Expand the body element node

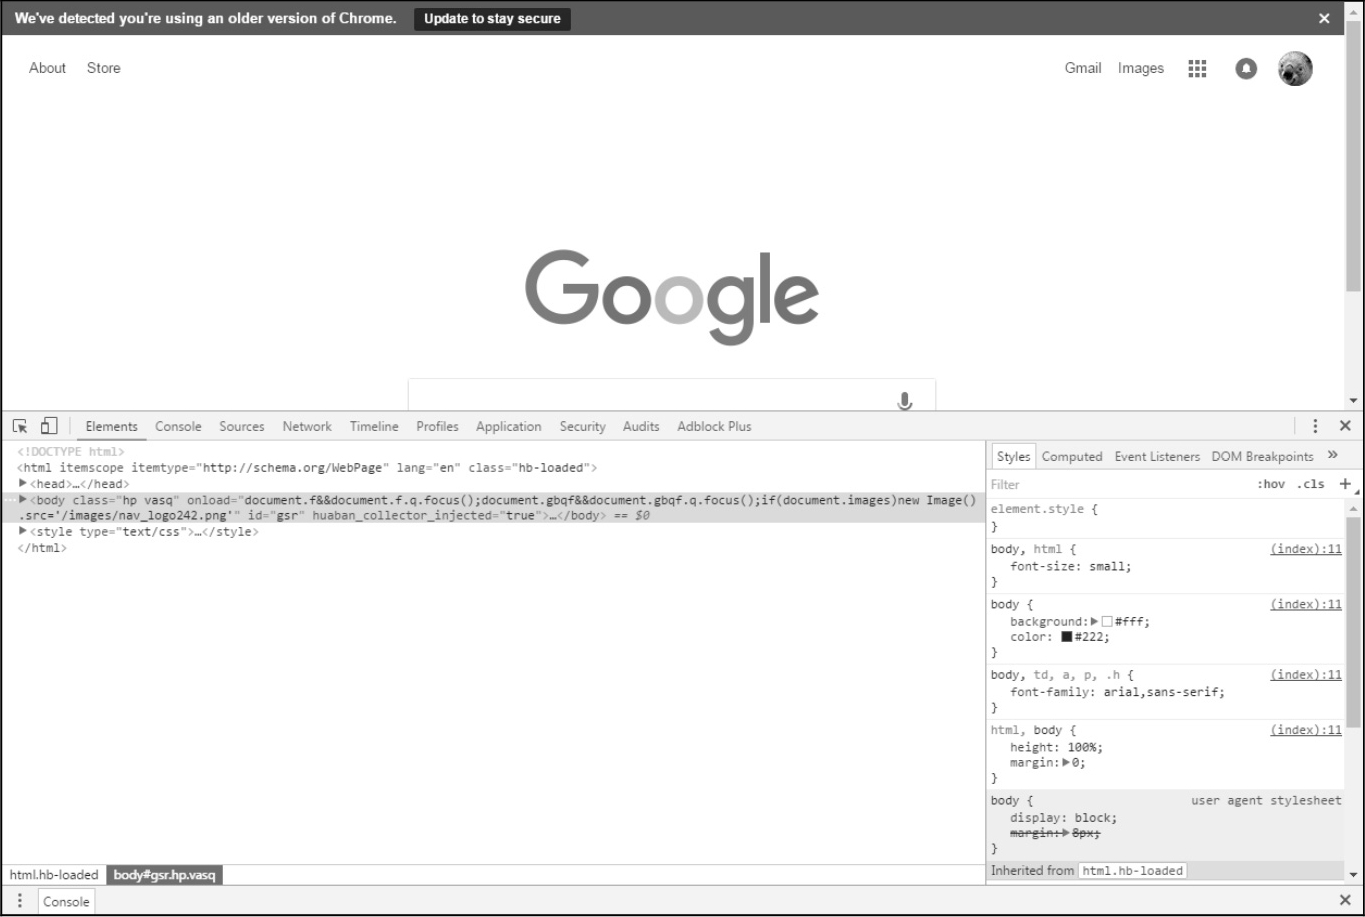tap(23, 499)
